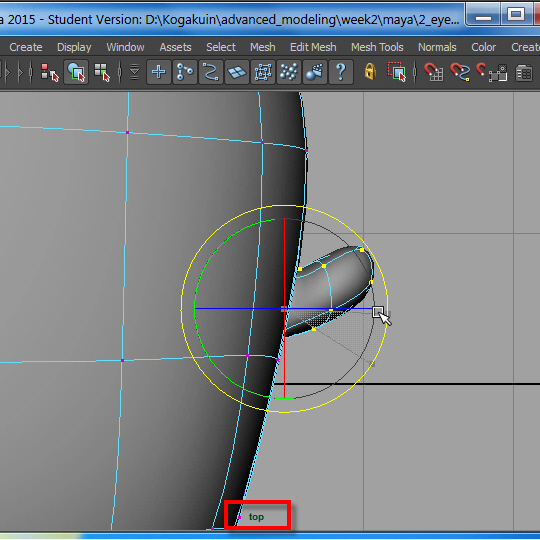Switch to select by component type mode
540x540 pixels.
102,72
